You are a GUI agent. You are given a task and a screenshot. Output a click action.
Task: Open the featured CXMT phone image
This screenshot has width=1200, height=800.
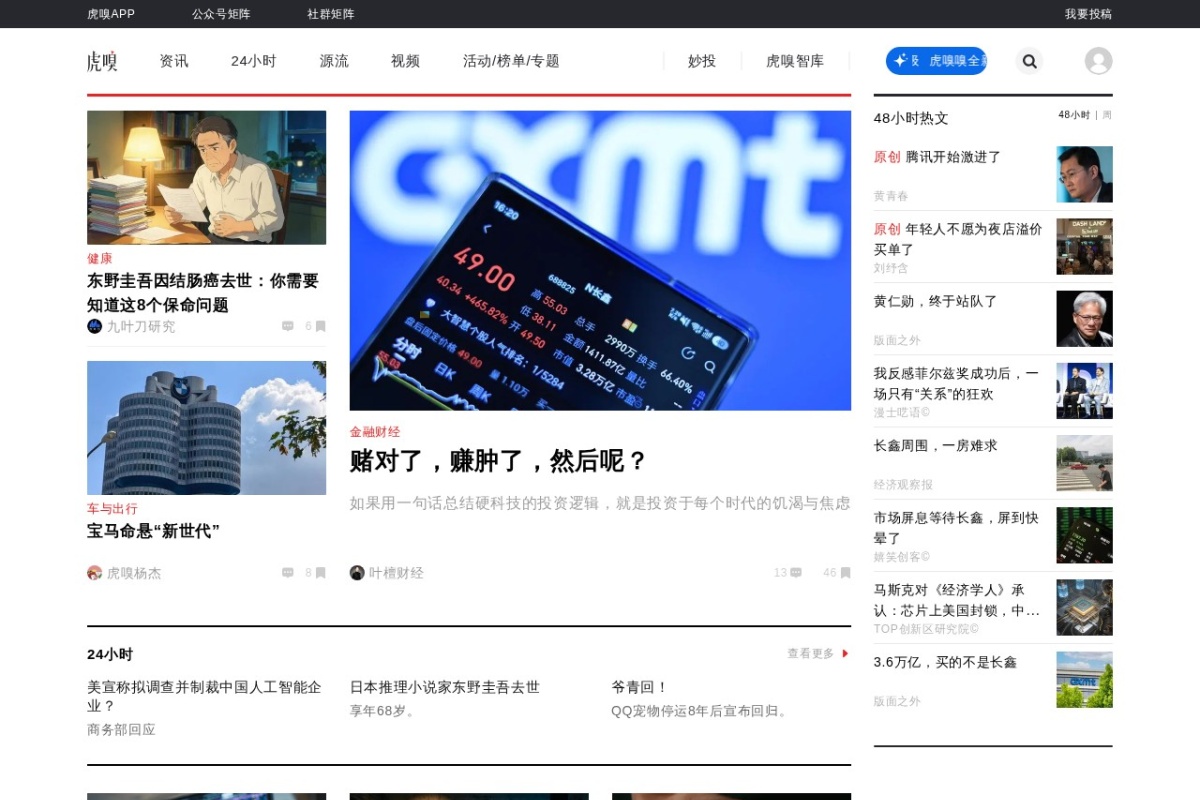(600, 260)
